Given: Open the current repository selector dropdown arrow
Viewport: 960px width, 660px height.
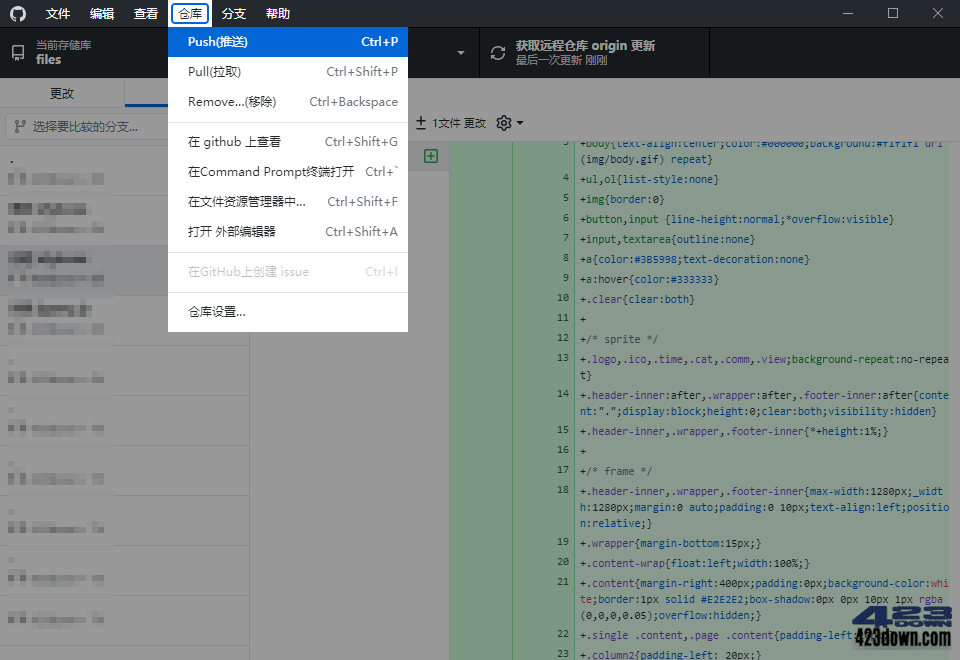Looking at the screenshot, I should (x=461, y=52).
